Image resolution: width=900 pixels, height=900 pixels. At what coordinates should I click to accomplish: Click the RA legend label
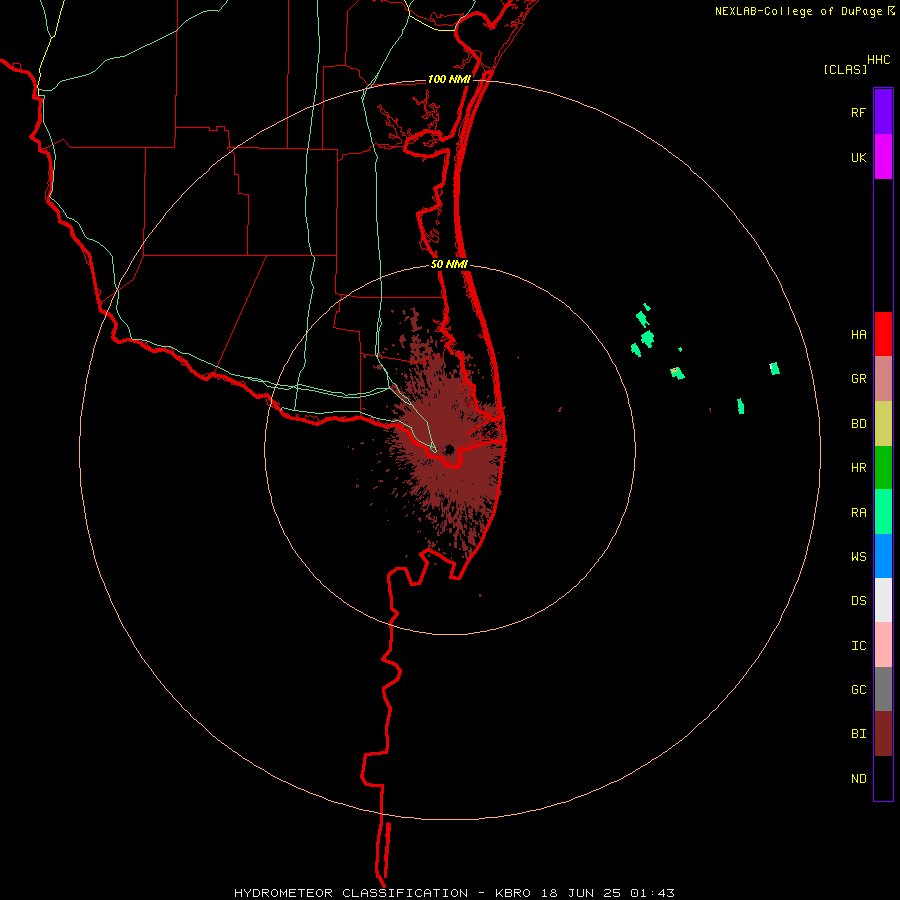tap(858, 513)
